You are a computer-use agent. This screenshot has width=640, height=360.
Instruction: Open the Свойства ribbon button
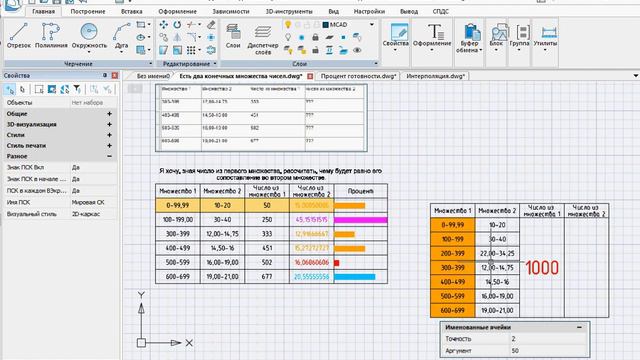396,36
